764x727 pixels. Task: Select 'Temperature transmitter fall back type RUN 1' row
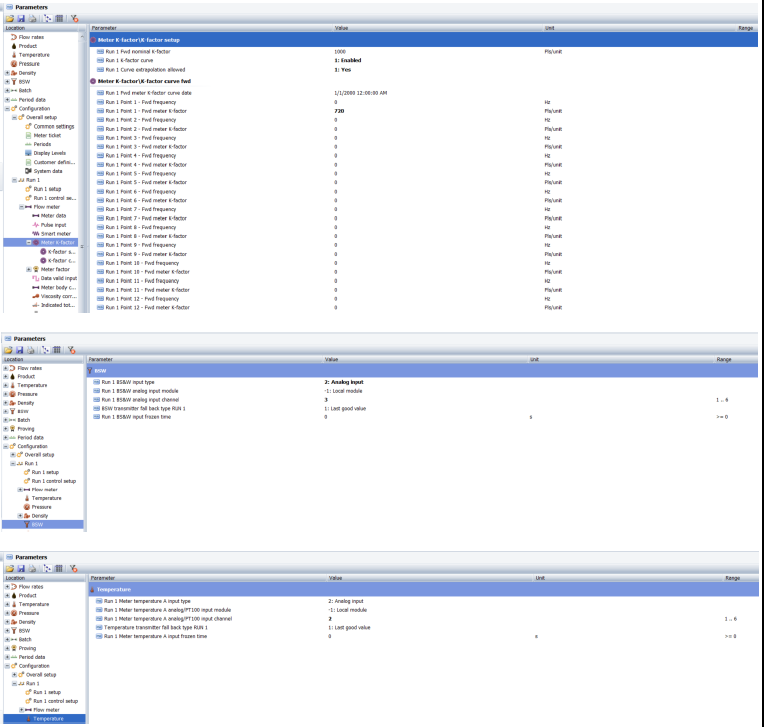(423, 628)
